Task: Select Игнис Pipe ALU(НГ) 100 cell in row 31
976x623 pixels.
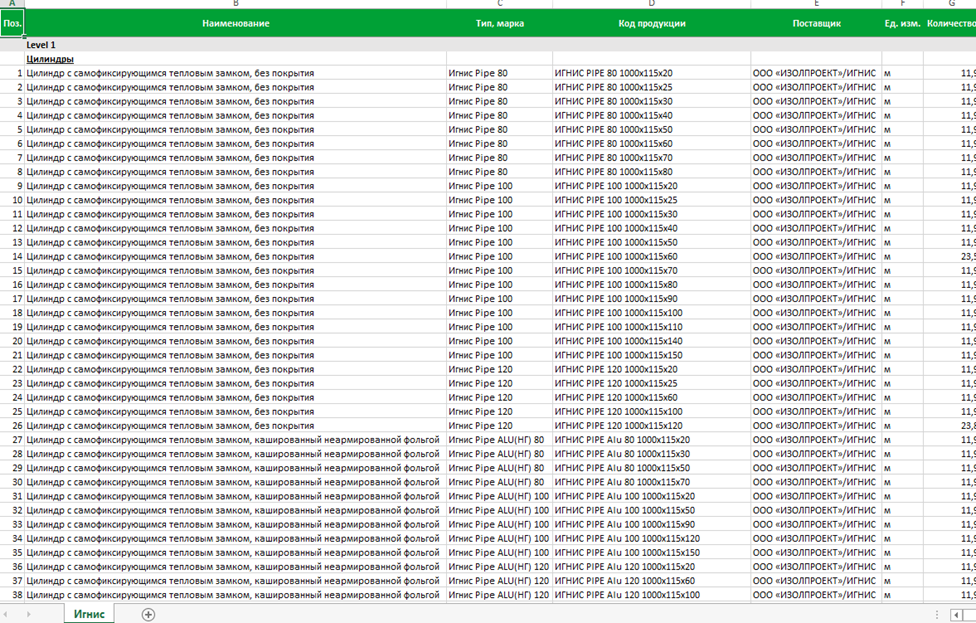Action: [499, 496]
